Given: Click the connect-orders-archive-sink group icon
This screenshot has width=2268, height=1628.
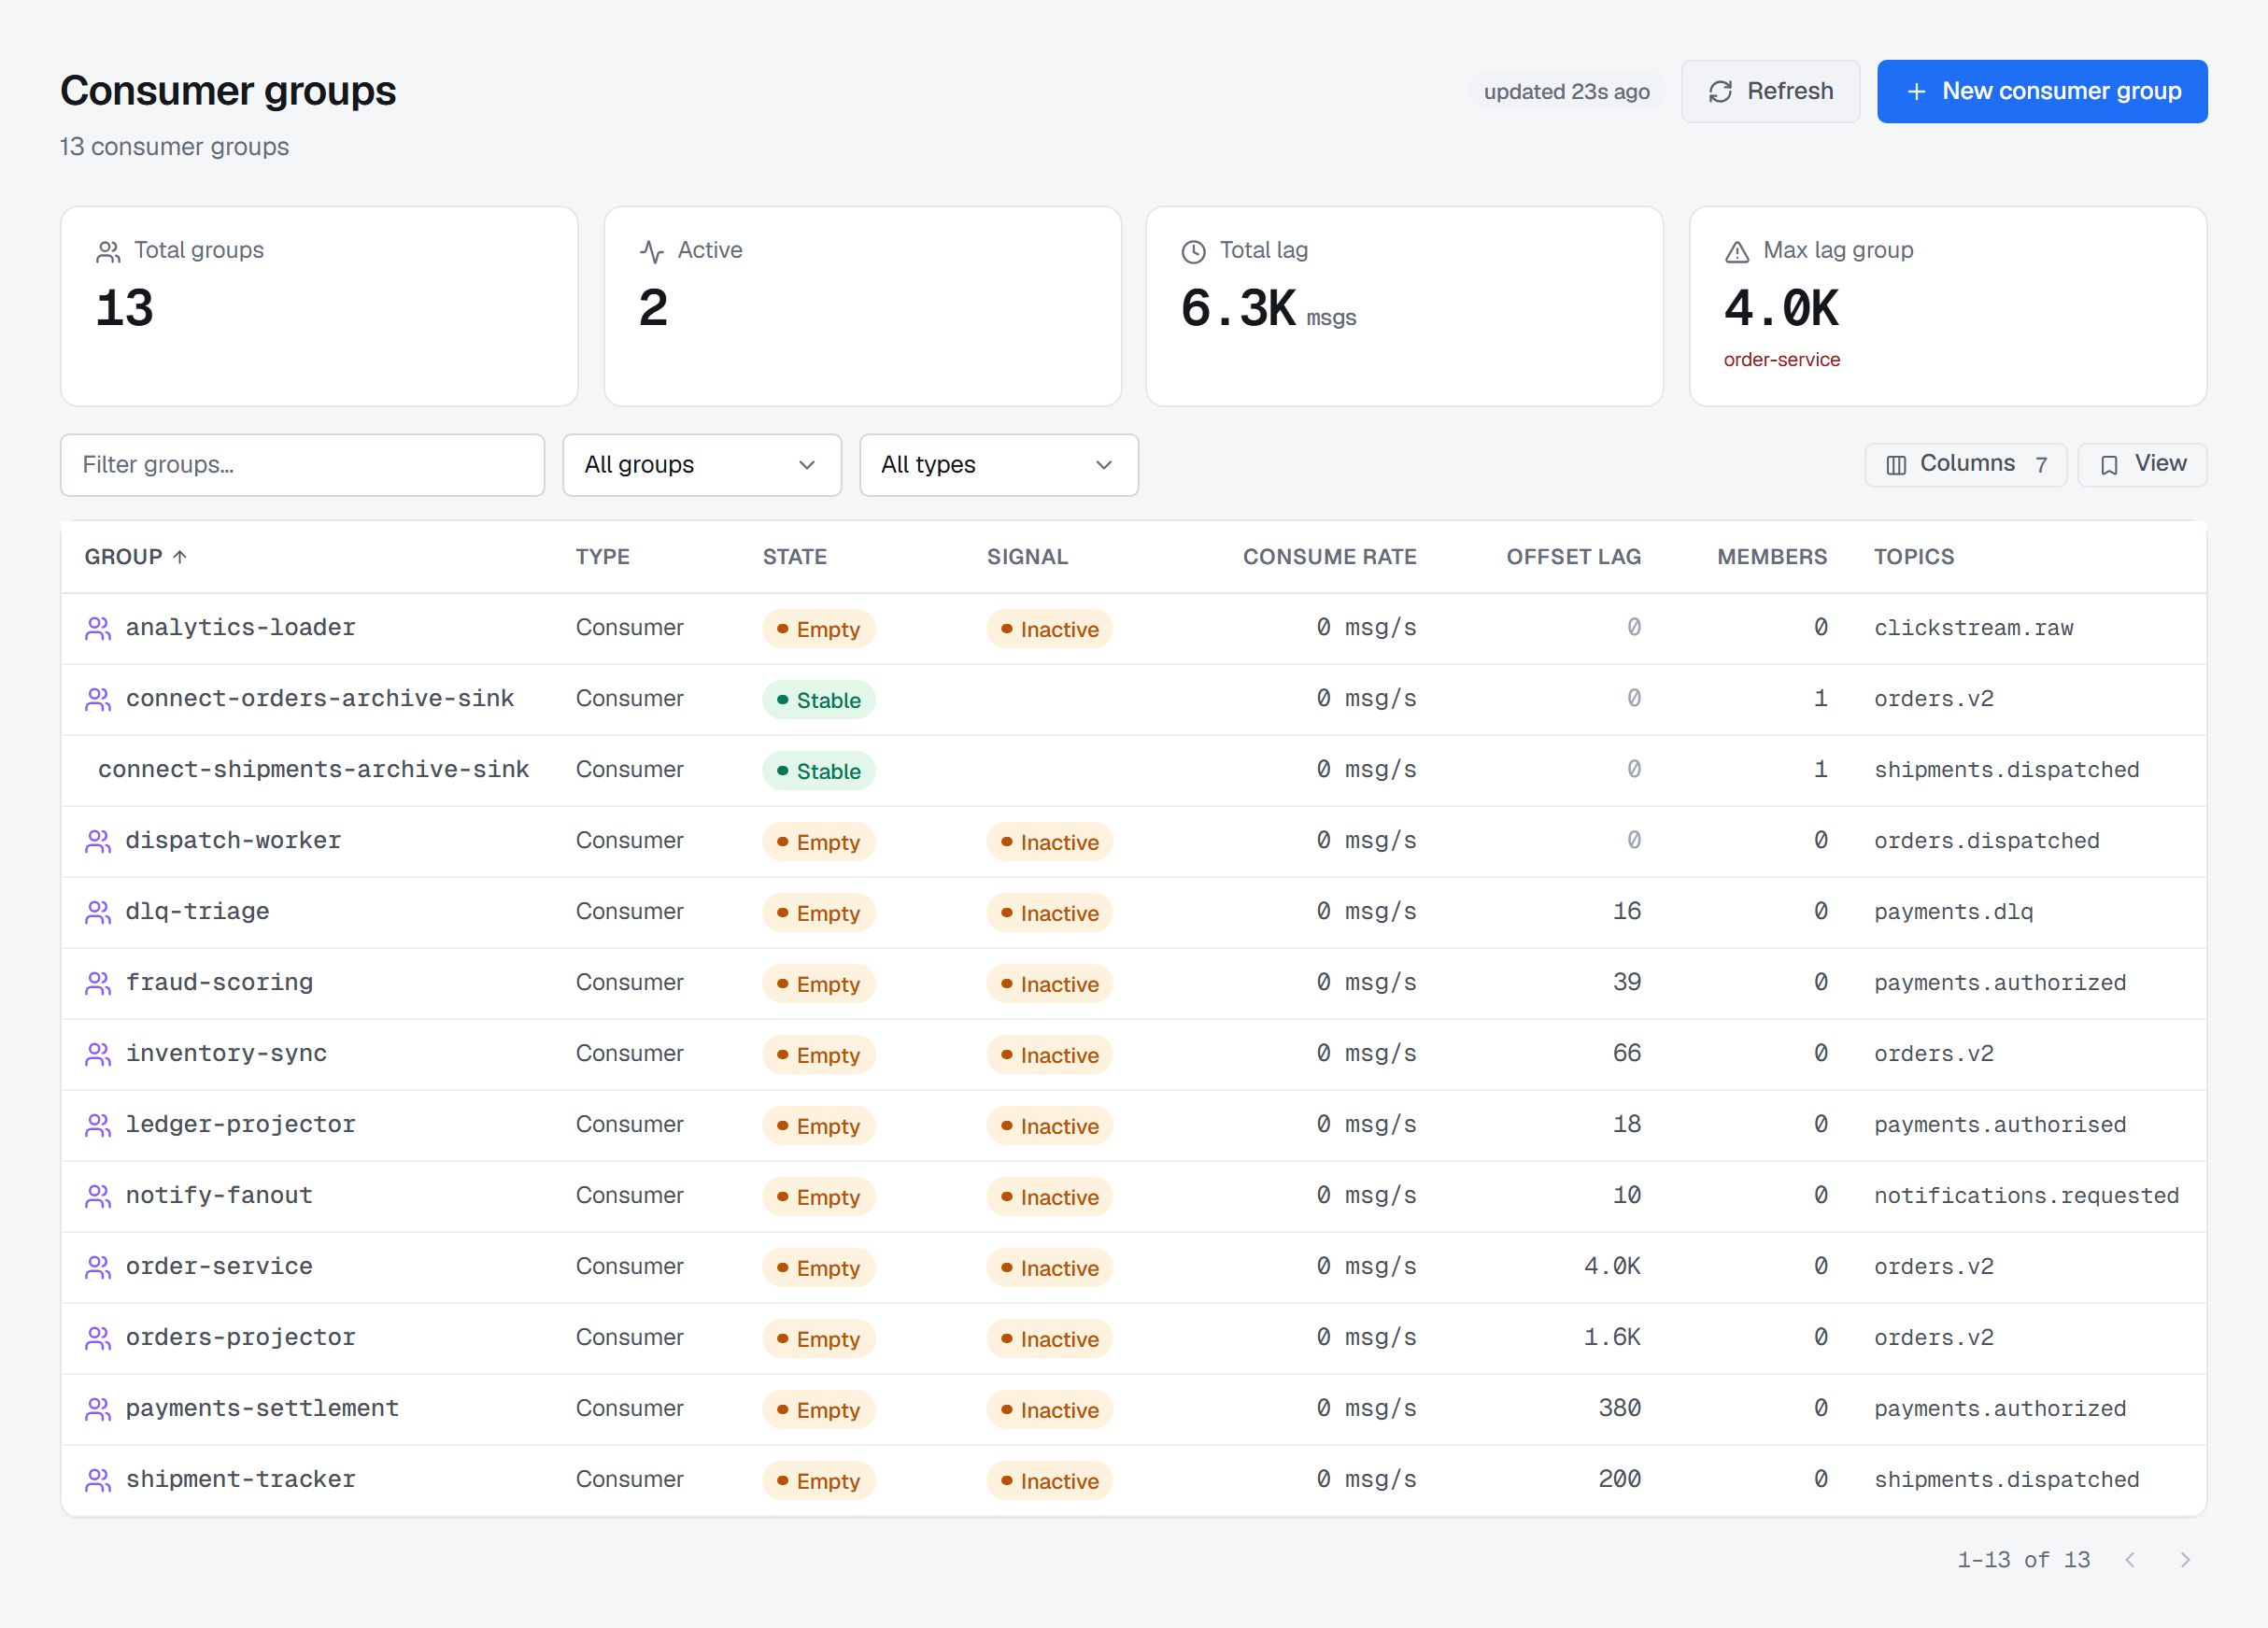Looking at the screenshot, I should pyautogui.click(x=98, y=699).
